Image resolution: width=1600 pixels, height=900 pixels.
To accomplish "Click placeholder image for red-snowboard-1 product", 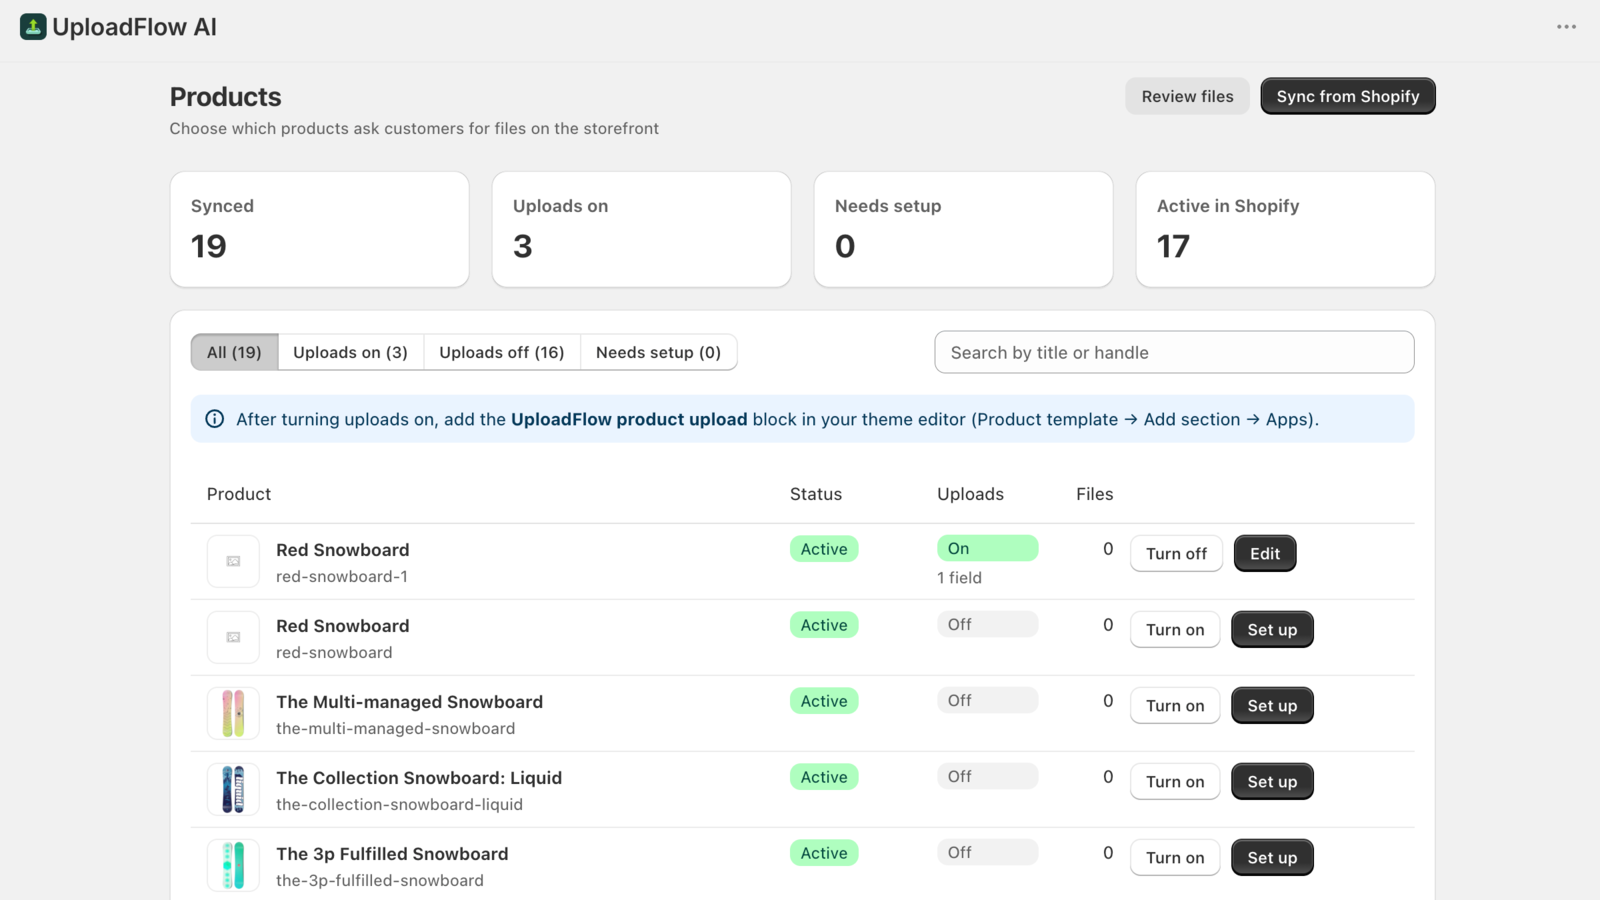I will point(233,561).
